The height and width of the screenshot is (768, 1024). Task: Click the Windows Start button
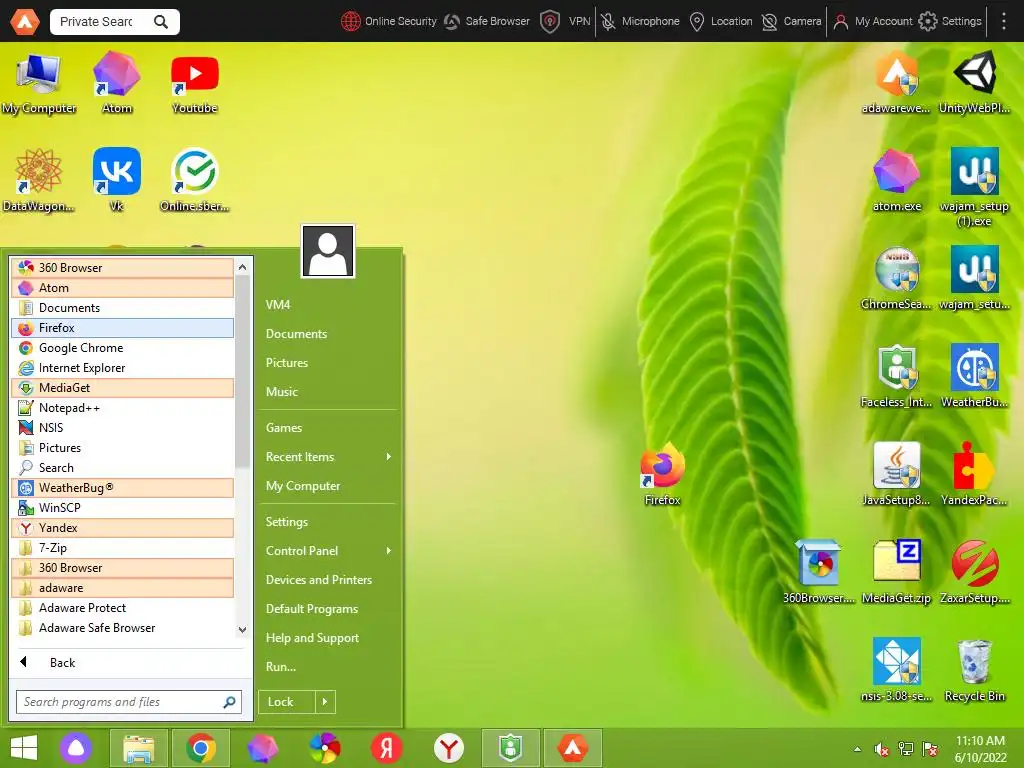point(24,748)
